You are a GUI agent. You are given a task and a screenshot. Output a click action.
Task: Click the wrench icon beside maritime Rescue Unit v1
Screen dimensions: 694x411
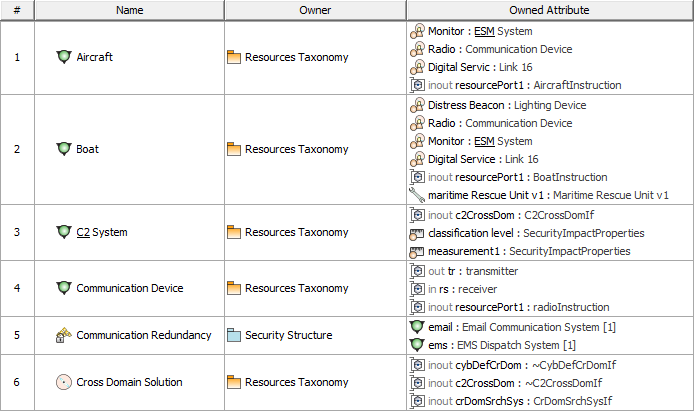[x=418, y=195]
